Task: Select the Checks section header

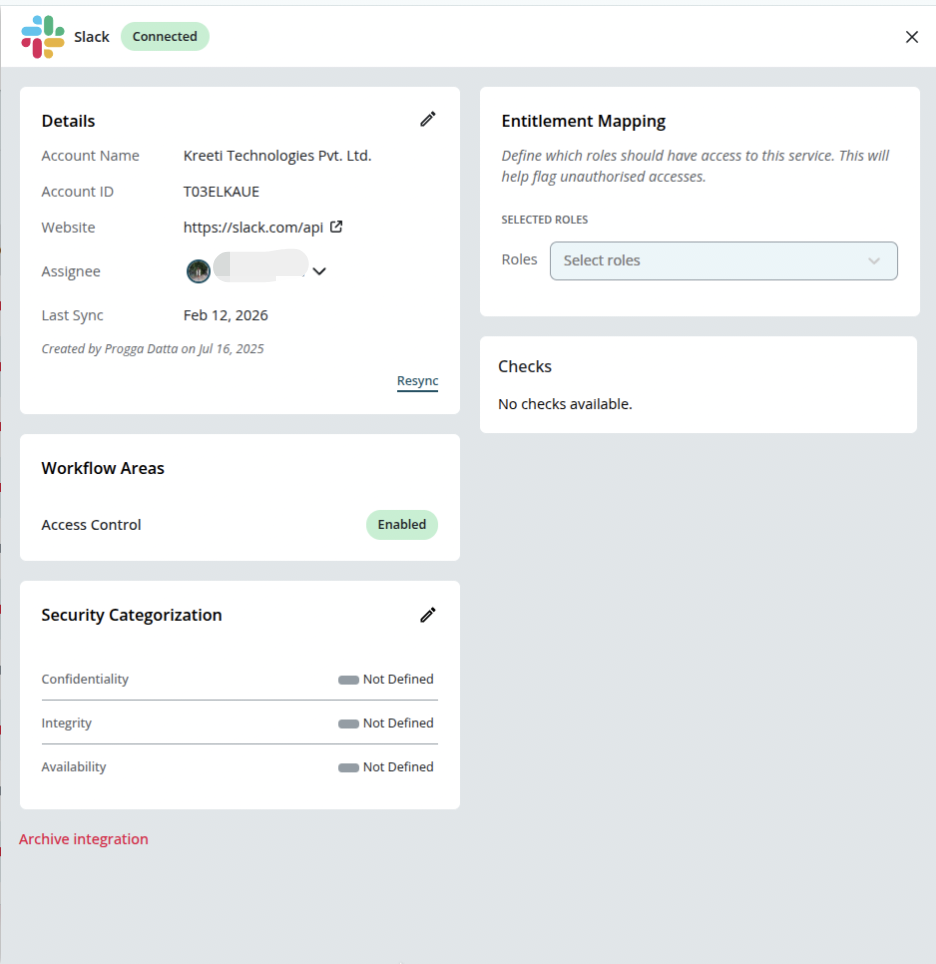Action: [524, 366]
